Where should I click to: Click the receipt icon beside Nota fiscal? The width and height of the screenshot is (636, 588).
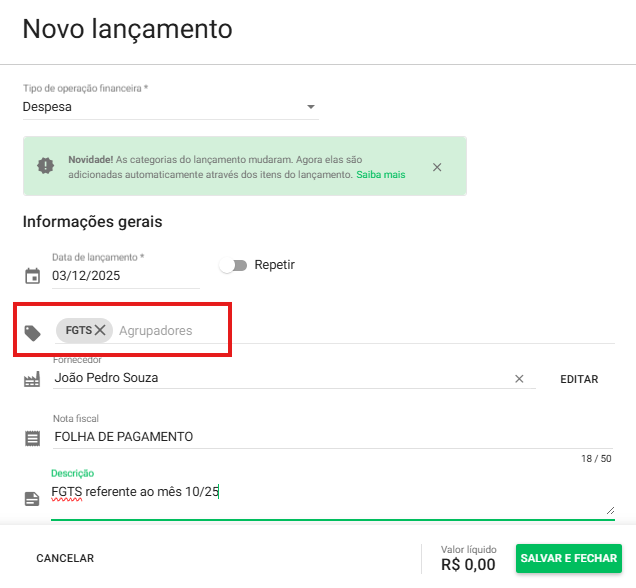[32, 437]
